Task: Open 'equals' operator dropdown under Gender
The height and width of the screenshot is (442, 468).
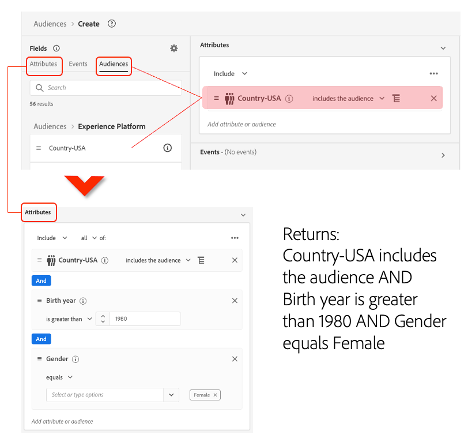Action: pos(59,377)
